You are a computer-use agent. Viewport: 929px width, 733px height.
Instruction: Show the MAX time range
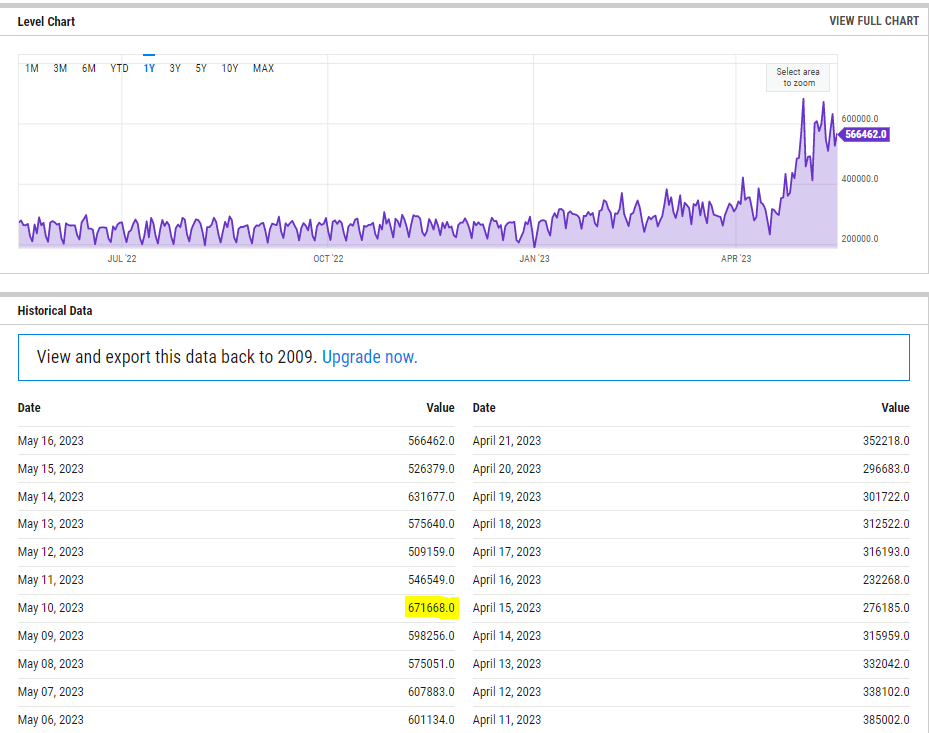[263, 68]
